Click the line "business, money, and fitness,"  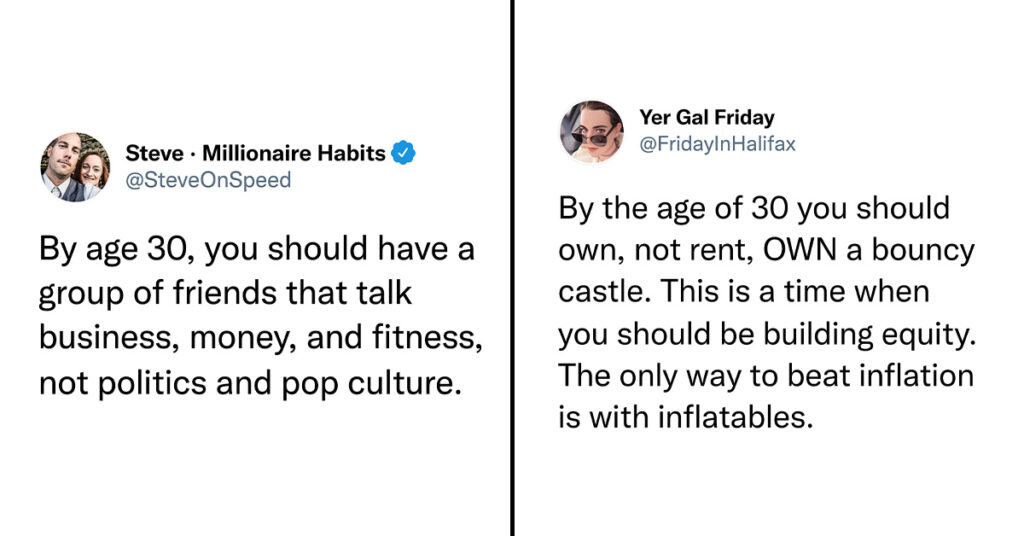pyautogui.click(x=261, y=338)
